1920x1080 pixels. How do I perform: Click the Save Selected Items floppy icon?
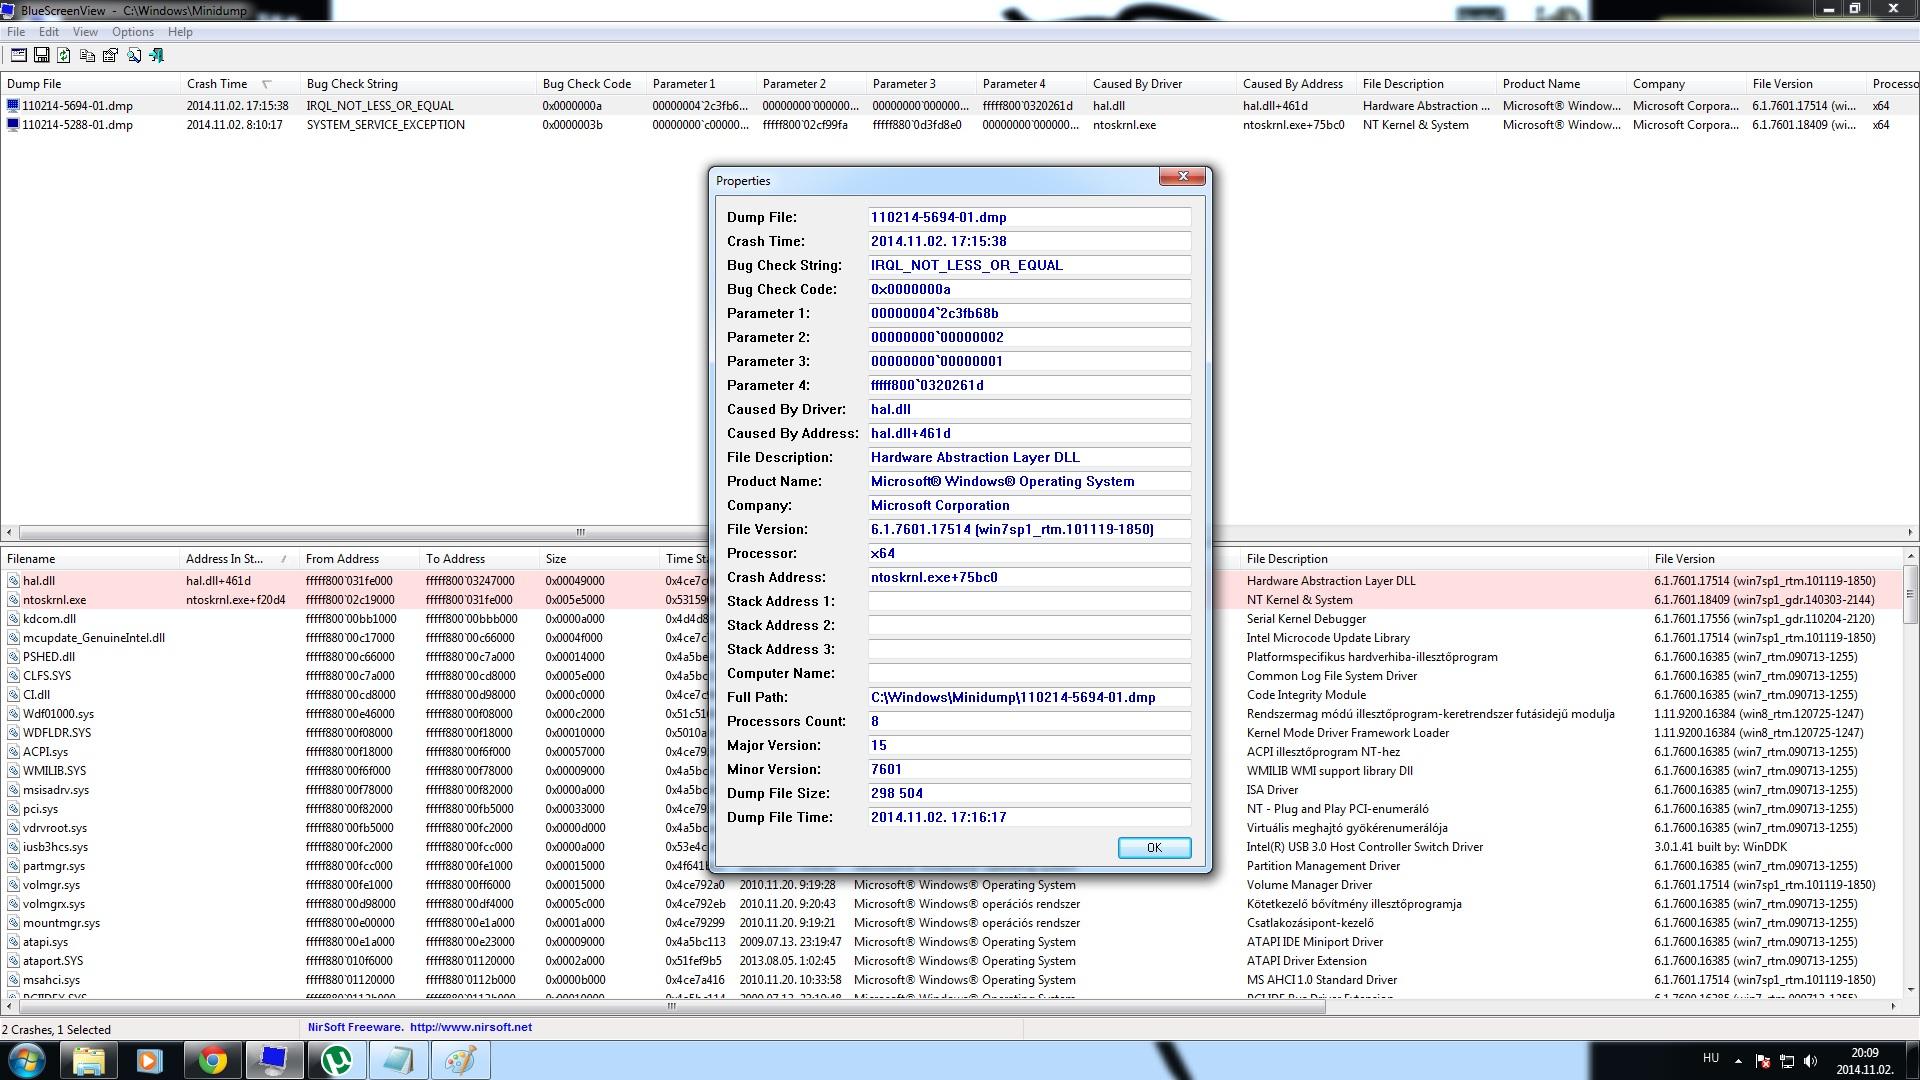click(x=41, y=56)
